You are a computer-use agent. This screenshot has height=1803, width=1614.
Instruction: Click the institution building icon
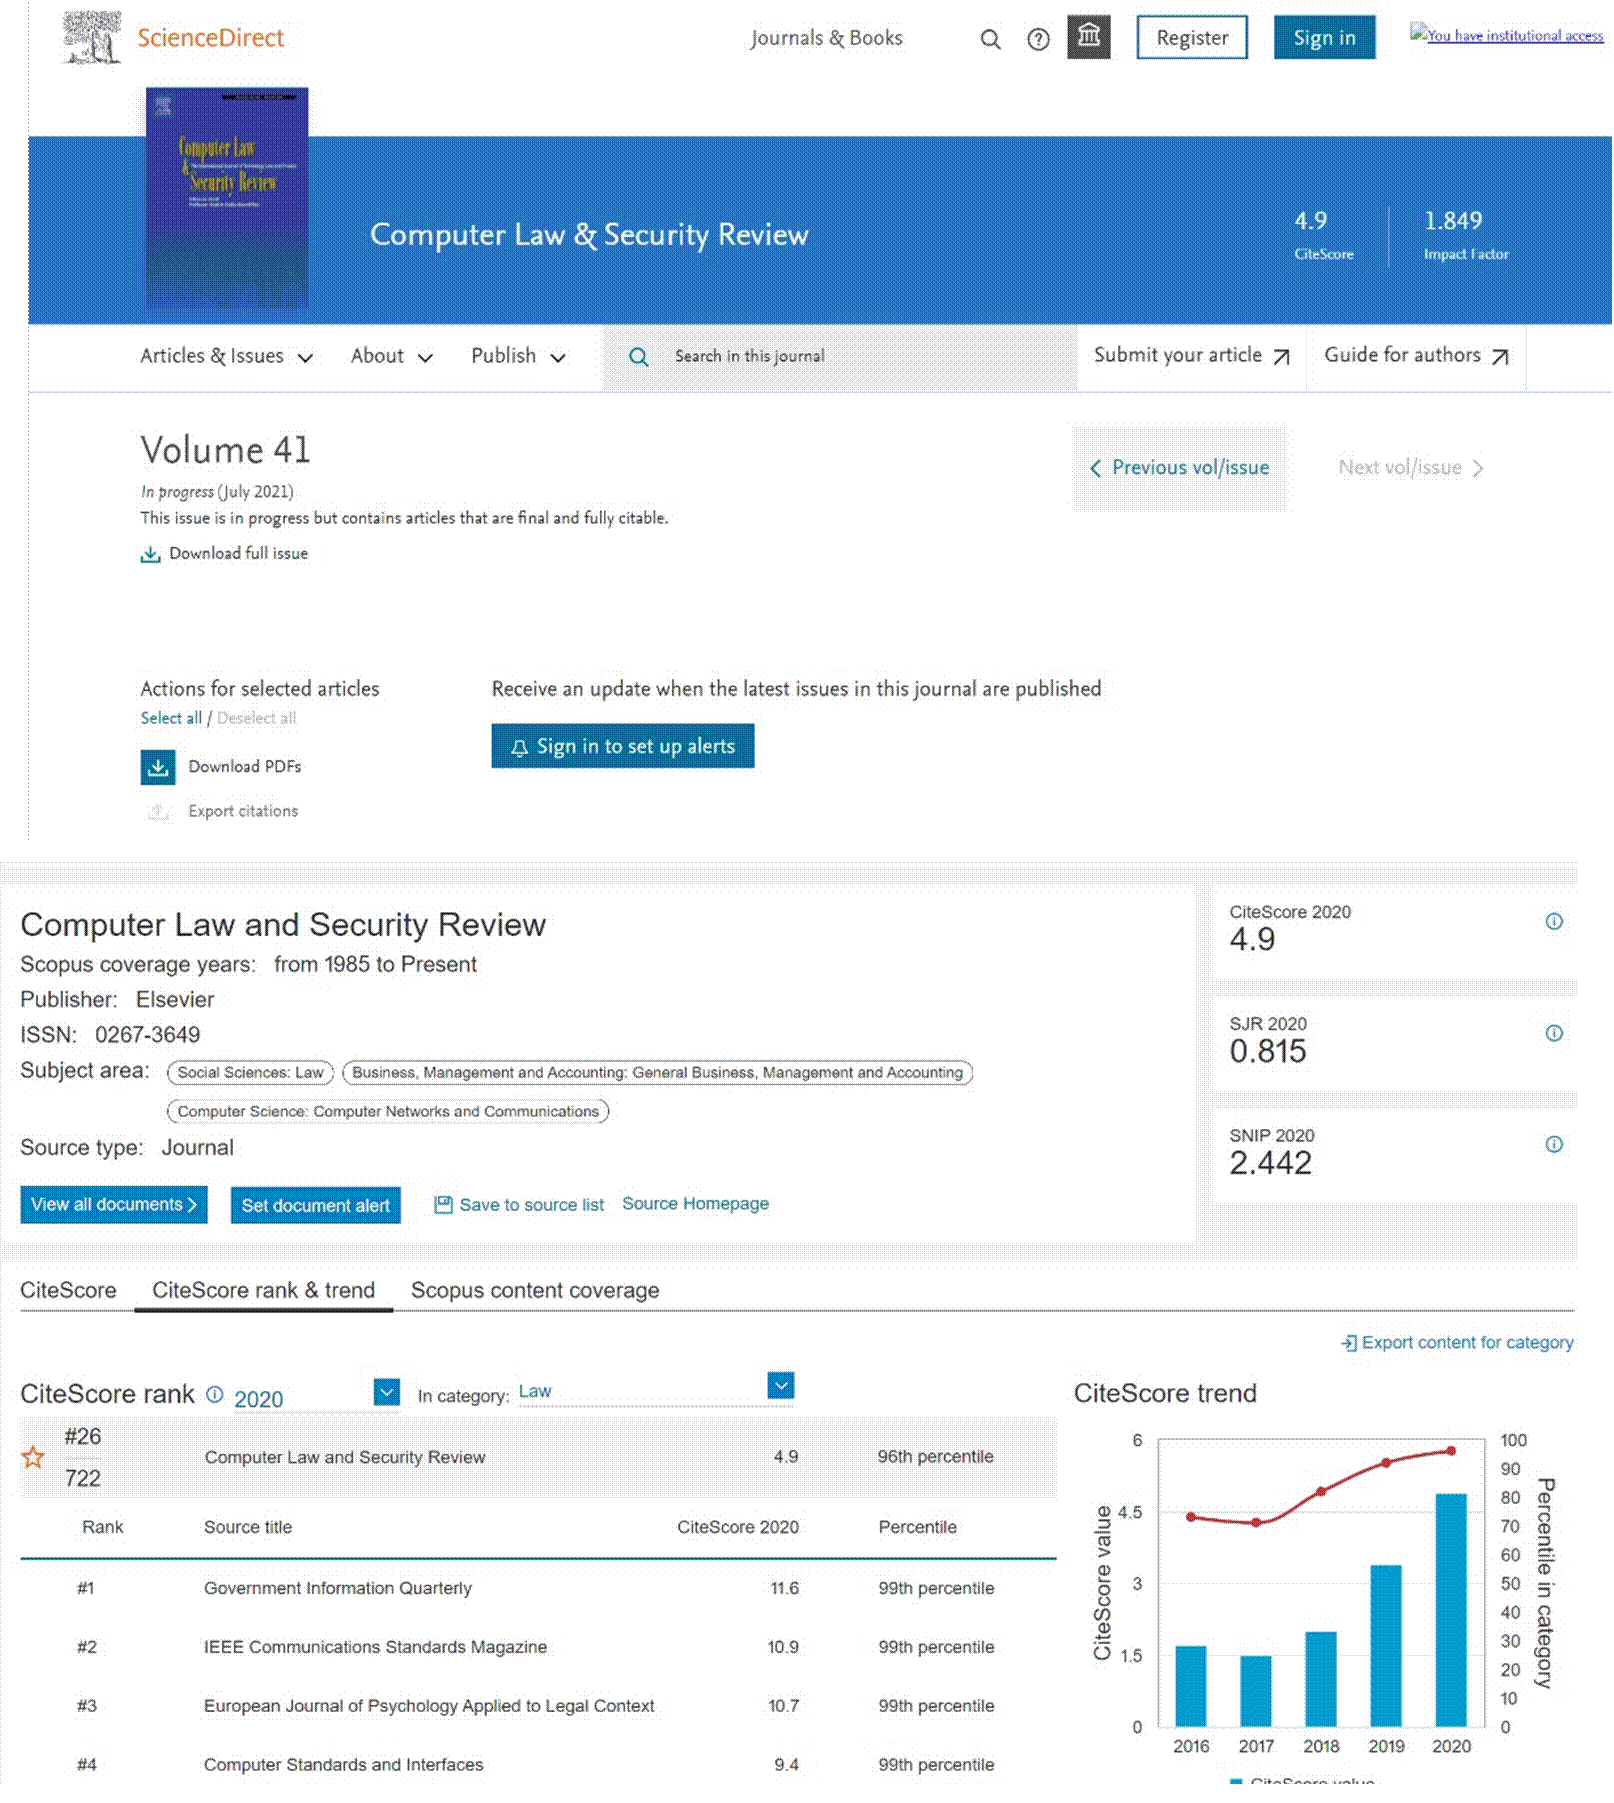(1088, 38)
